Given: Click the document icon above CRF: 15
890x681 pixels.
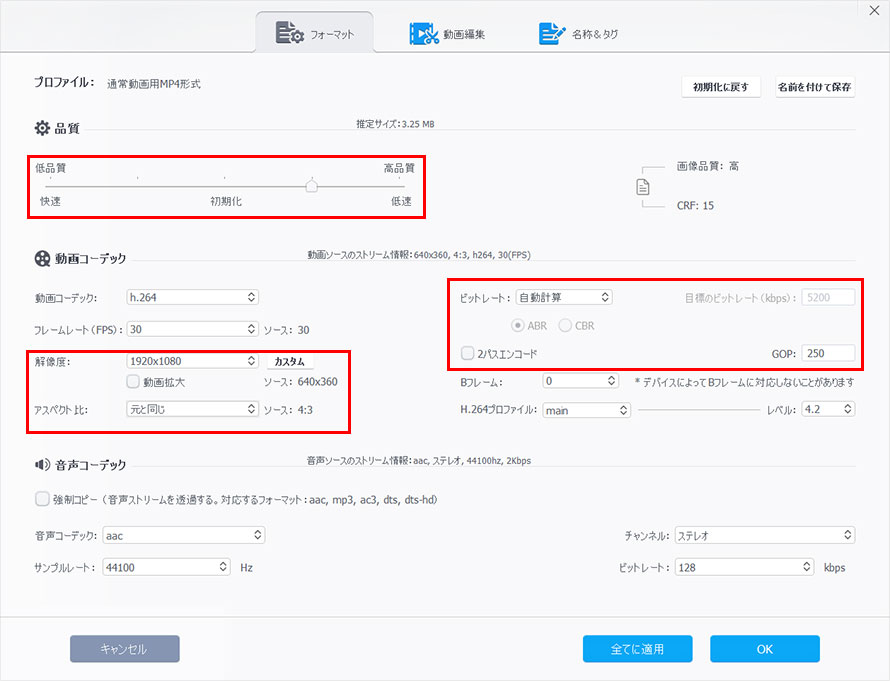Looking at the screenshot, I should (x=643, y=187).
